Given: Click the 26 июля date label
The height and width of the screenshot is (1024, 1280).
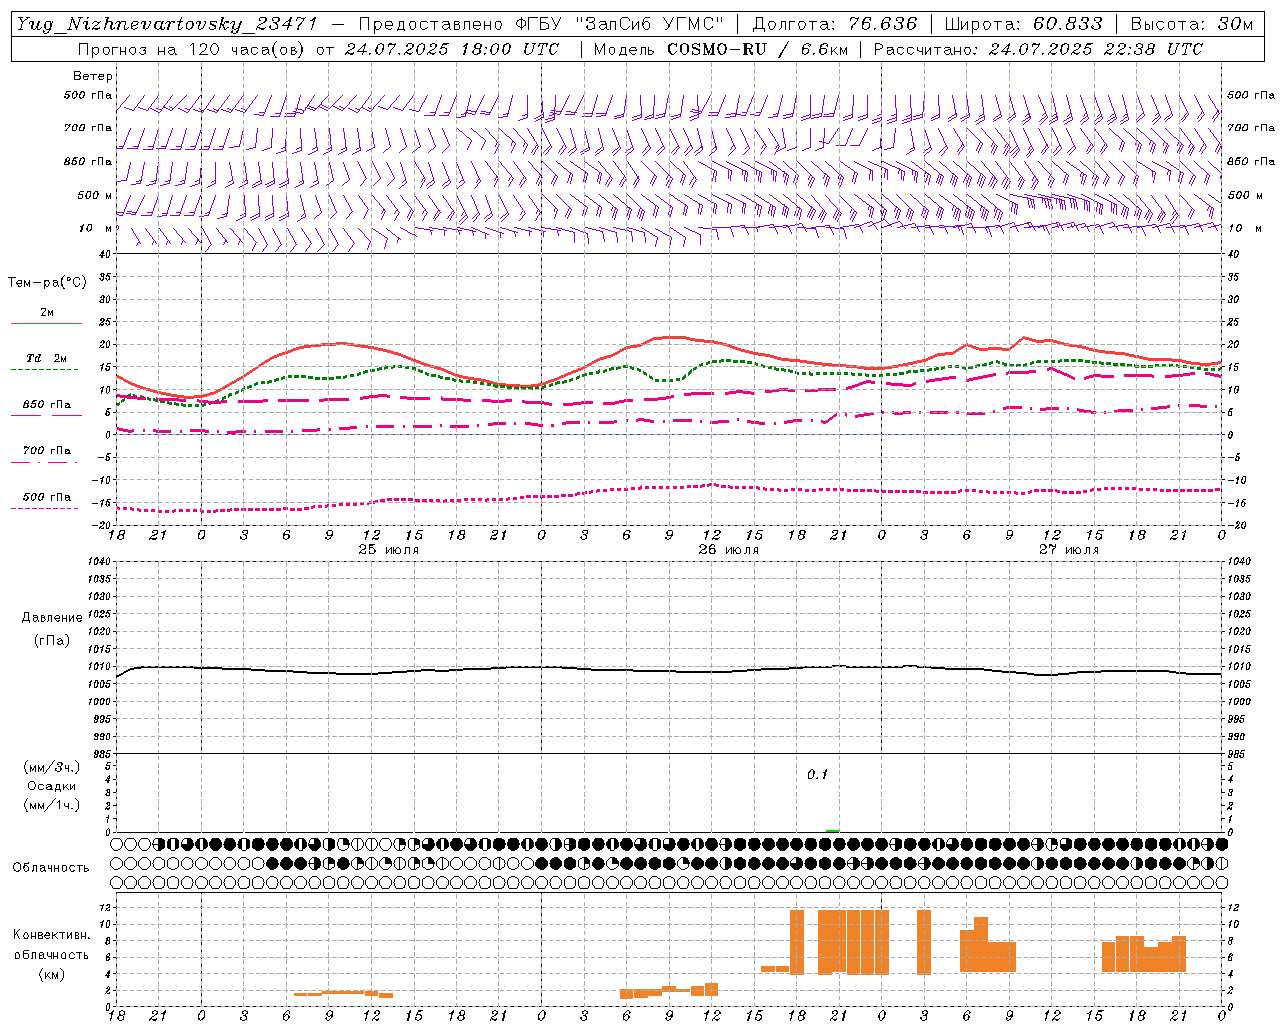Looking at the screenshot, I should [x=729, y=550].
